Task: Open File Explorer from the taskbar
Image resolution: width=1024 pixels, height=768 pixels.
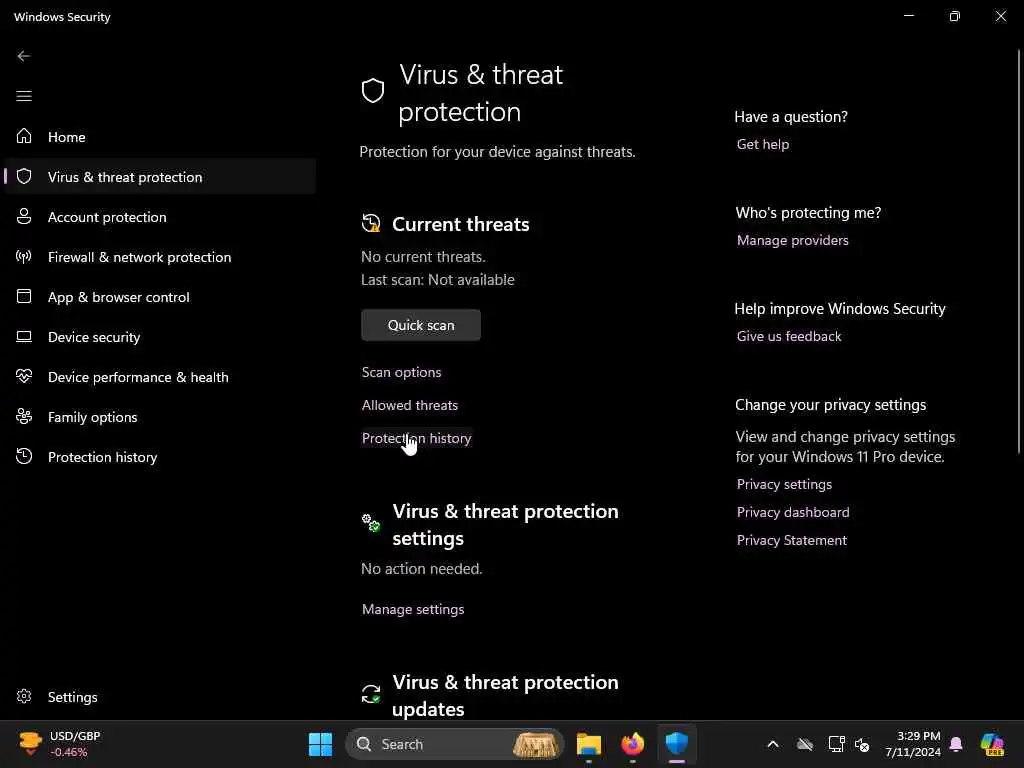Action: coord(588,744)
